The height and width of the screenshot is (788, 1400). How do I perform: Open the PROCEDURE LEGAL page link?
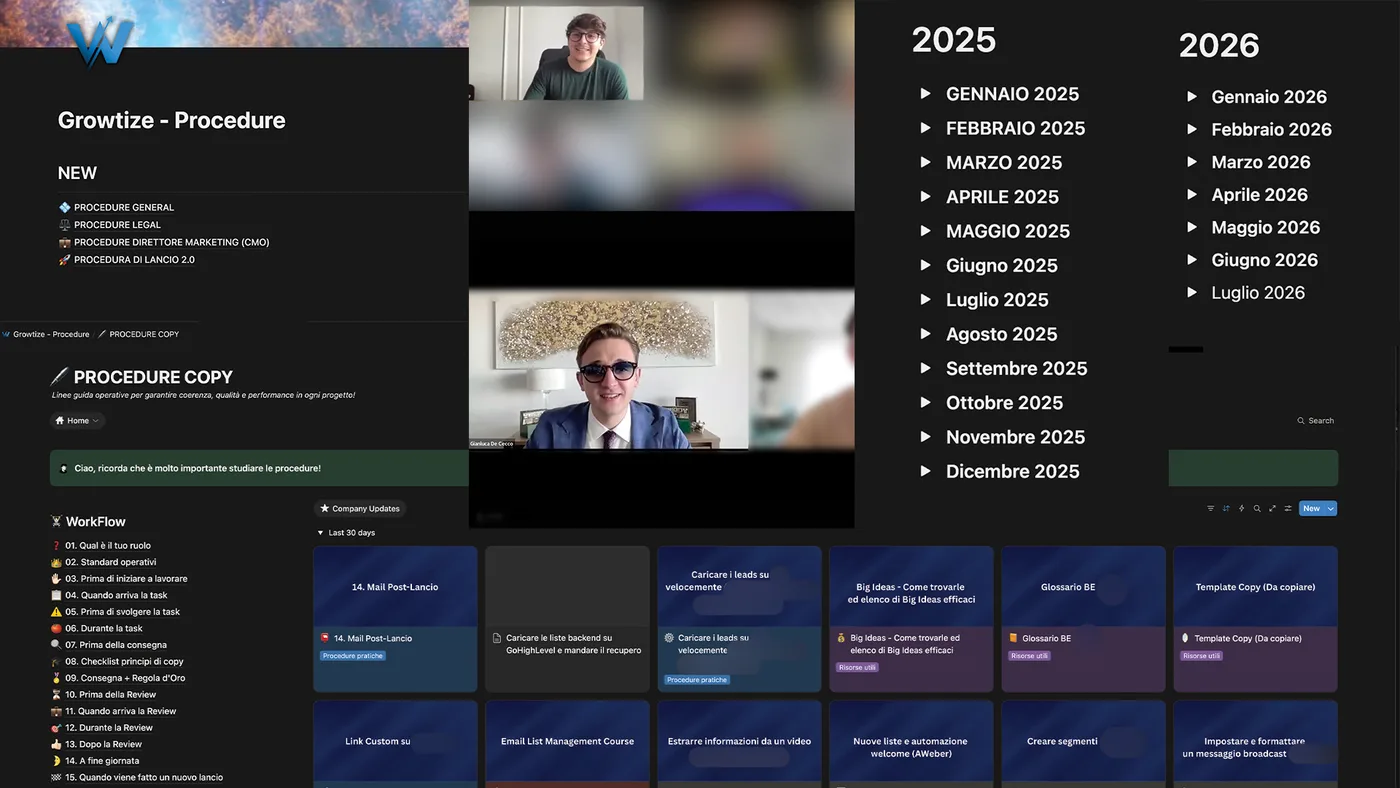pos(110,225)
